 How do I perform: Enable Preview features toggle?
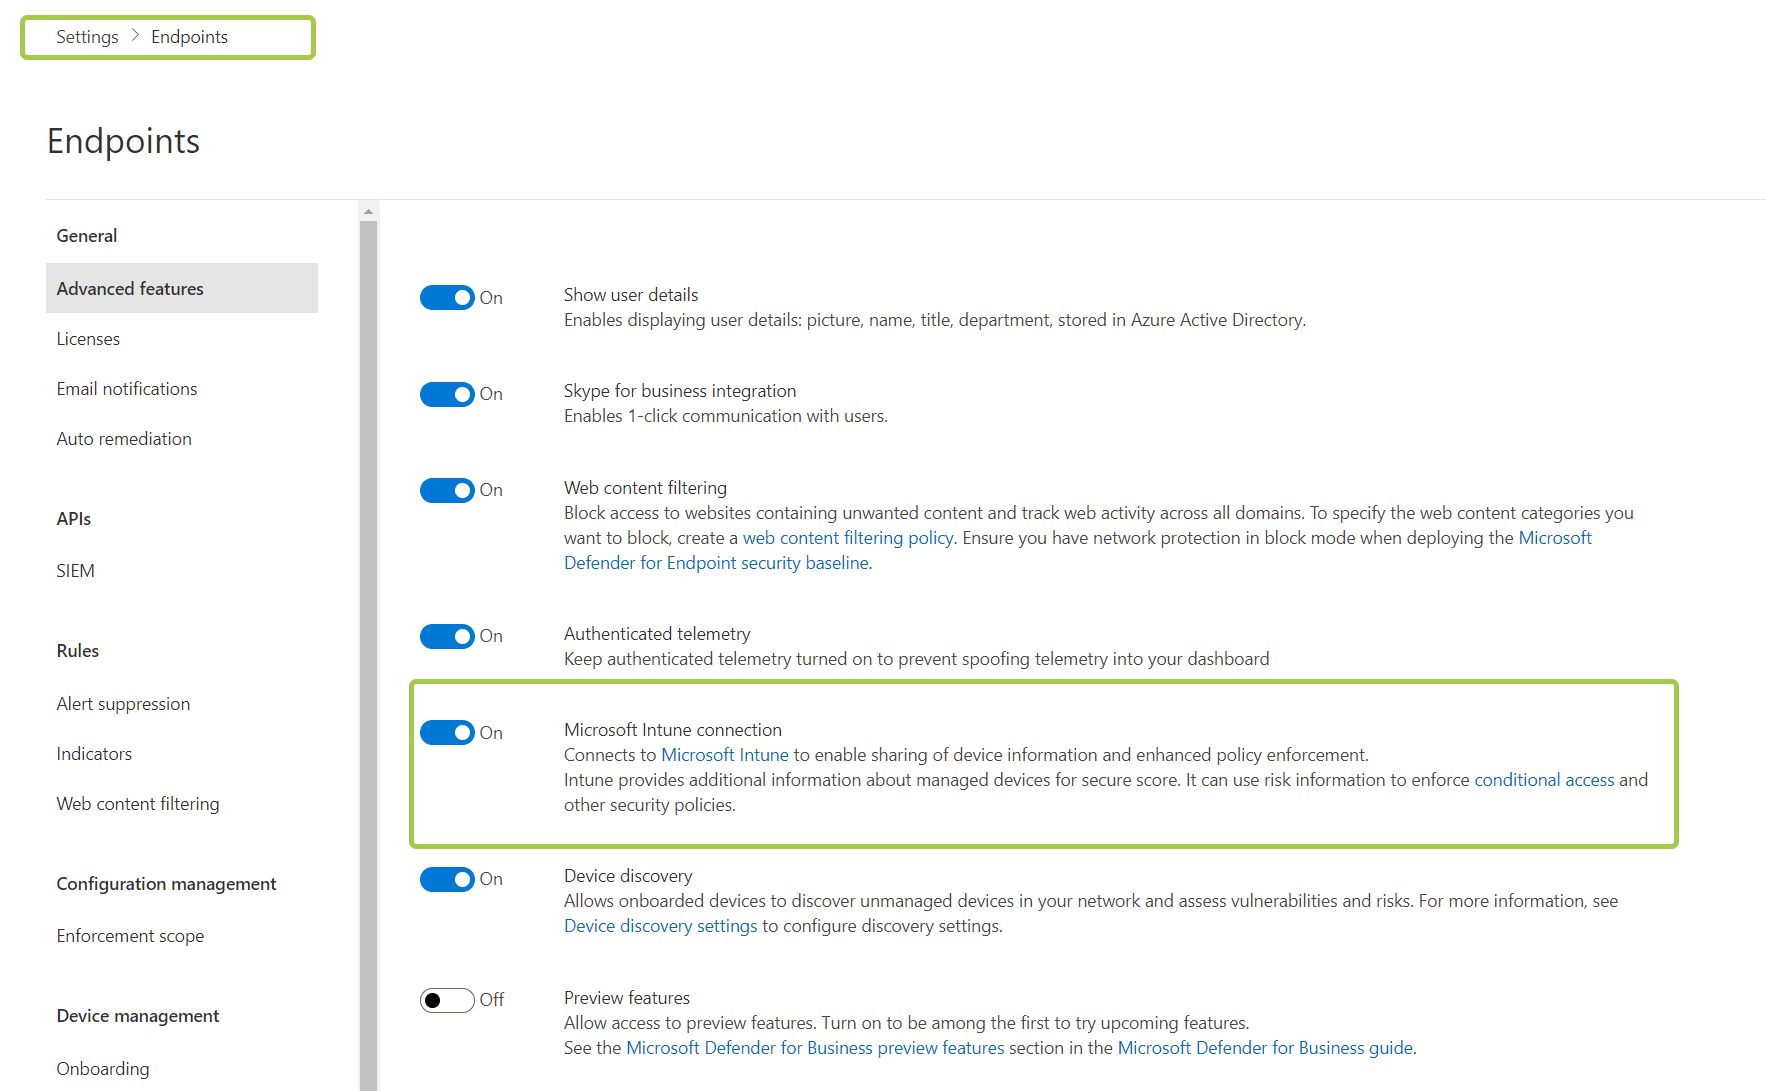(447, 1000)
